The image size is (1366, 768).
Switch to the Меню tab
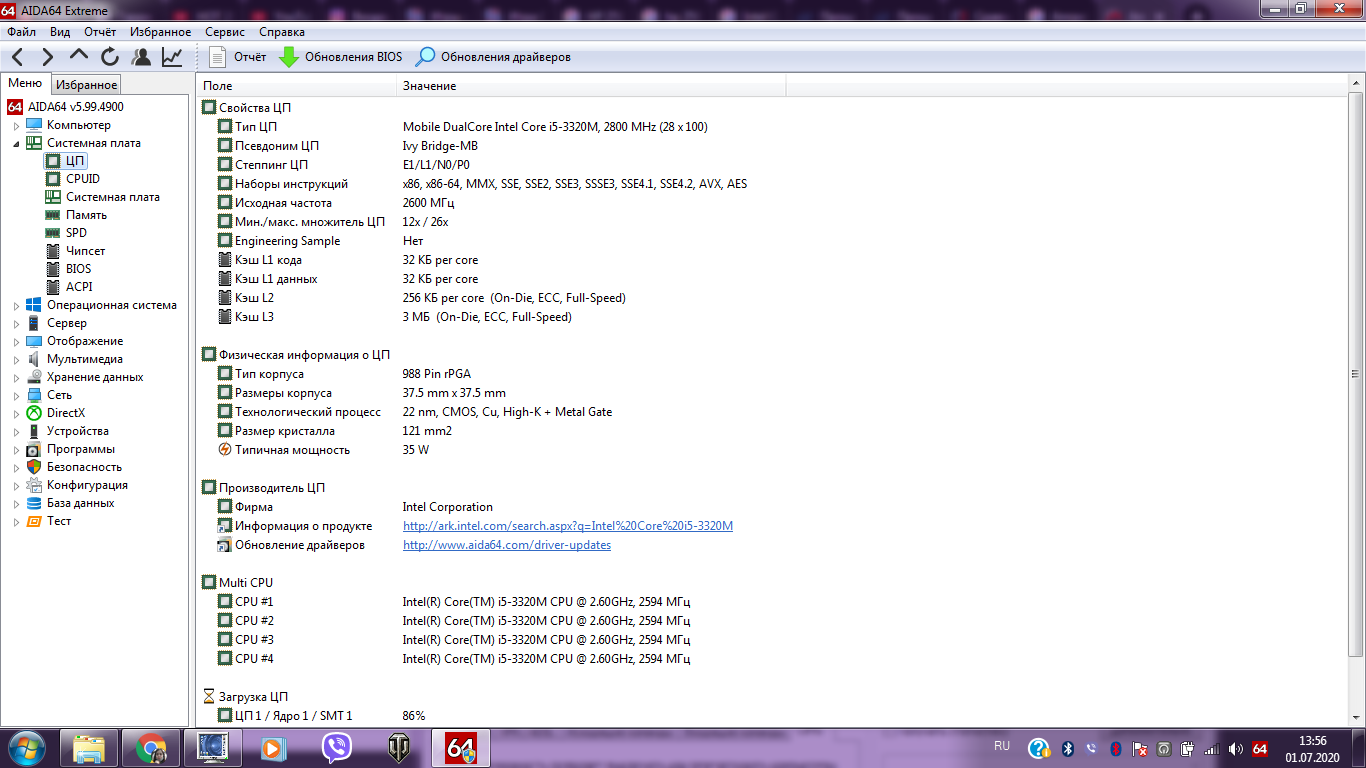coord(25,84)
